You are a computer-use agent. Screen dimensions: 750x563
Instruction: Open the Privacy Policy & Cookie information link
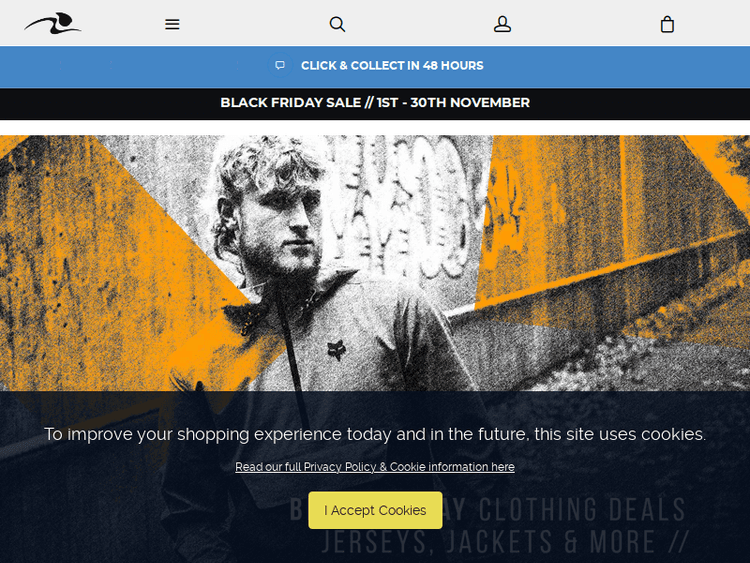tap(375, 467)
